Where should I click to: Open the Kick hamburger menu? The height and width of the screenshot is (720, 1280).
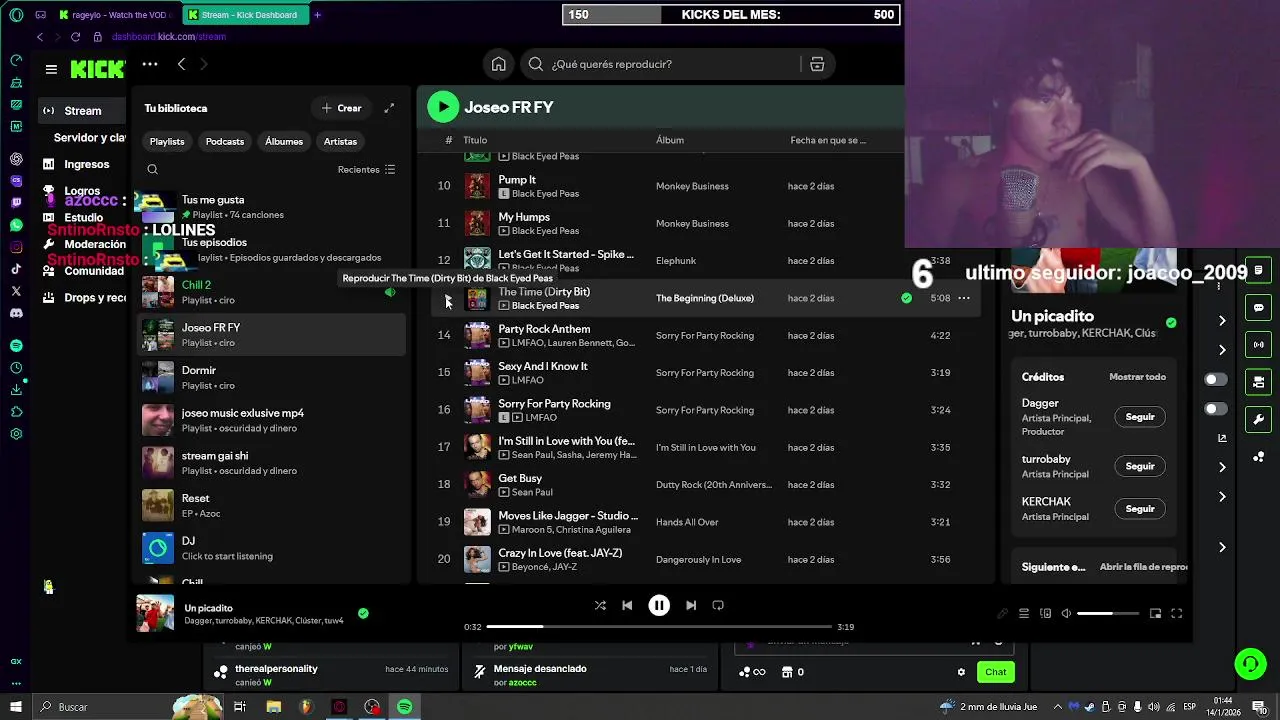51,69
